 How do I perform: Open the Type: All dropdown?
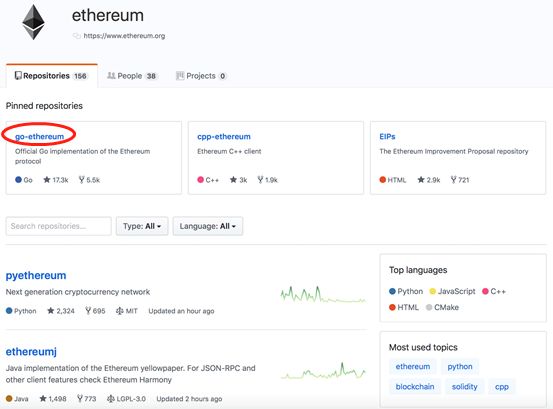click(142, 226)
